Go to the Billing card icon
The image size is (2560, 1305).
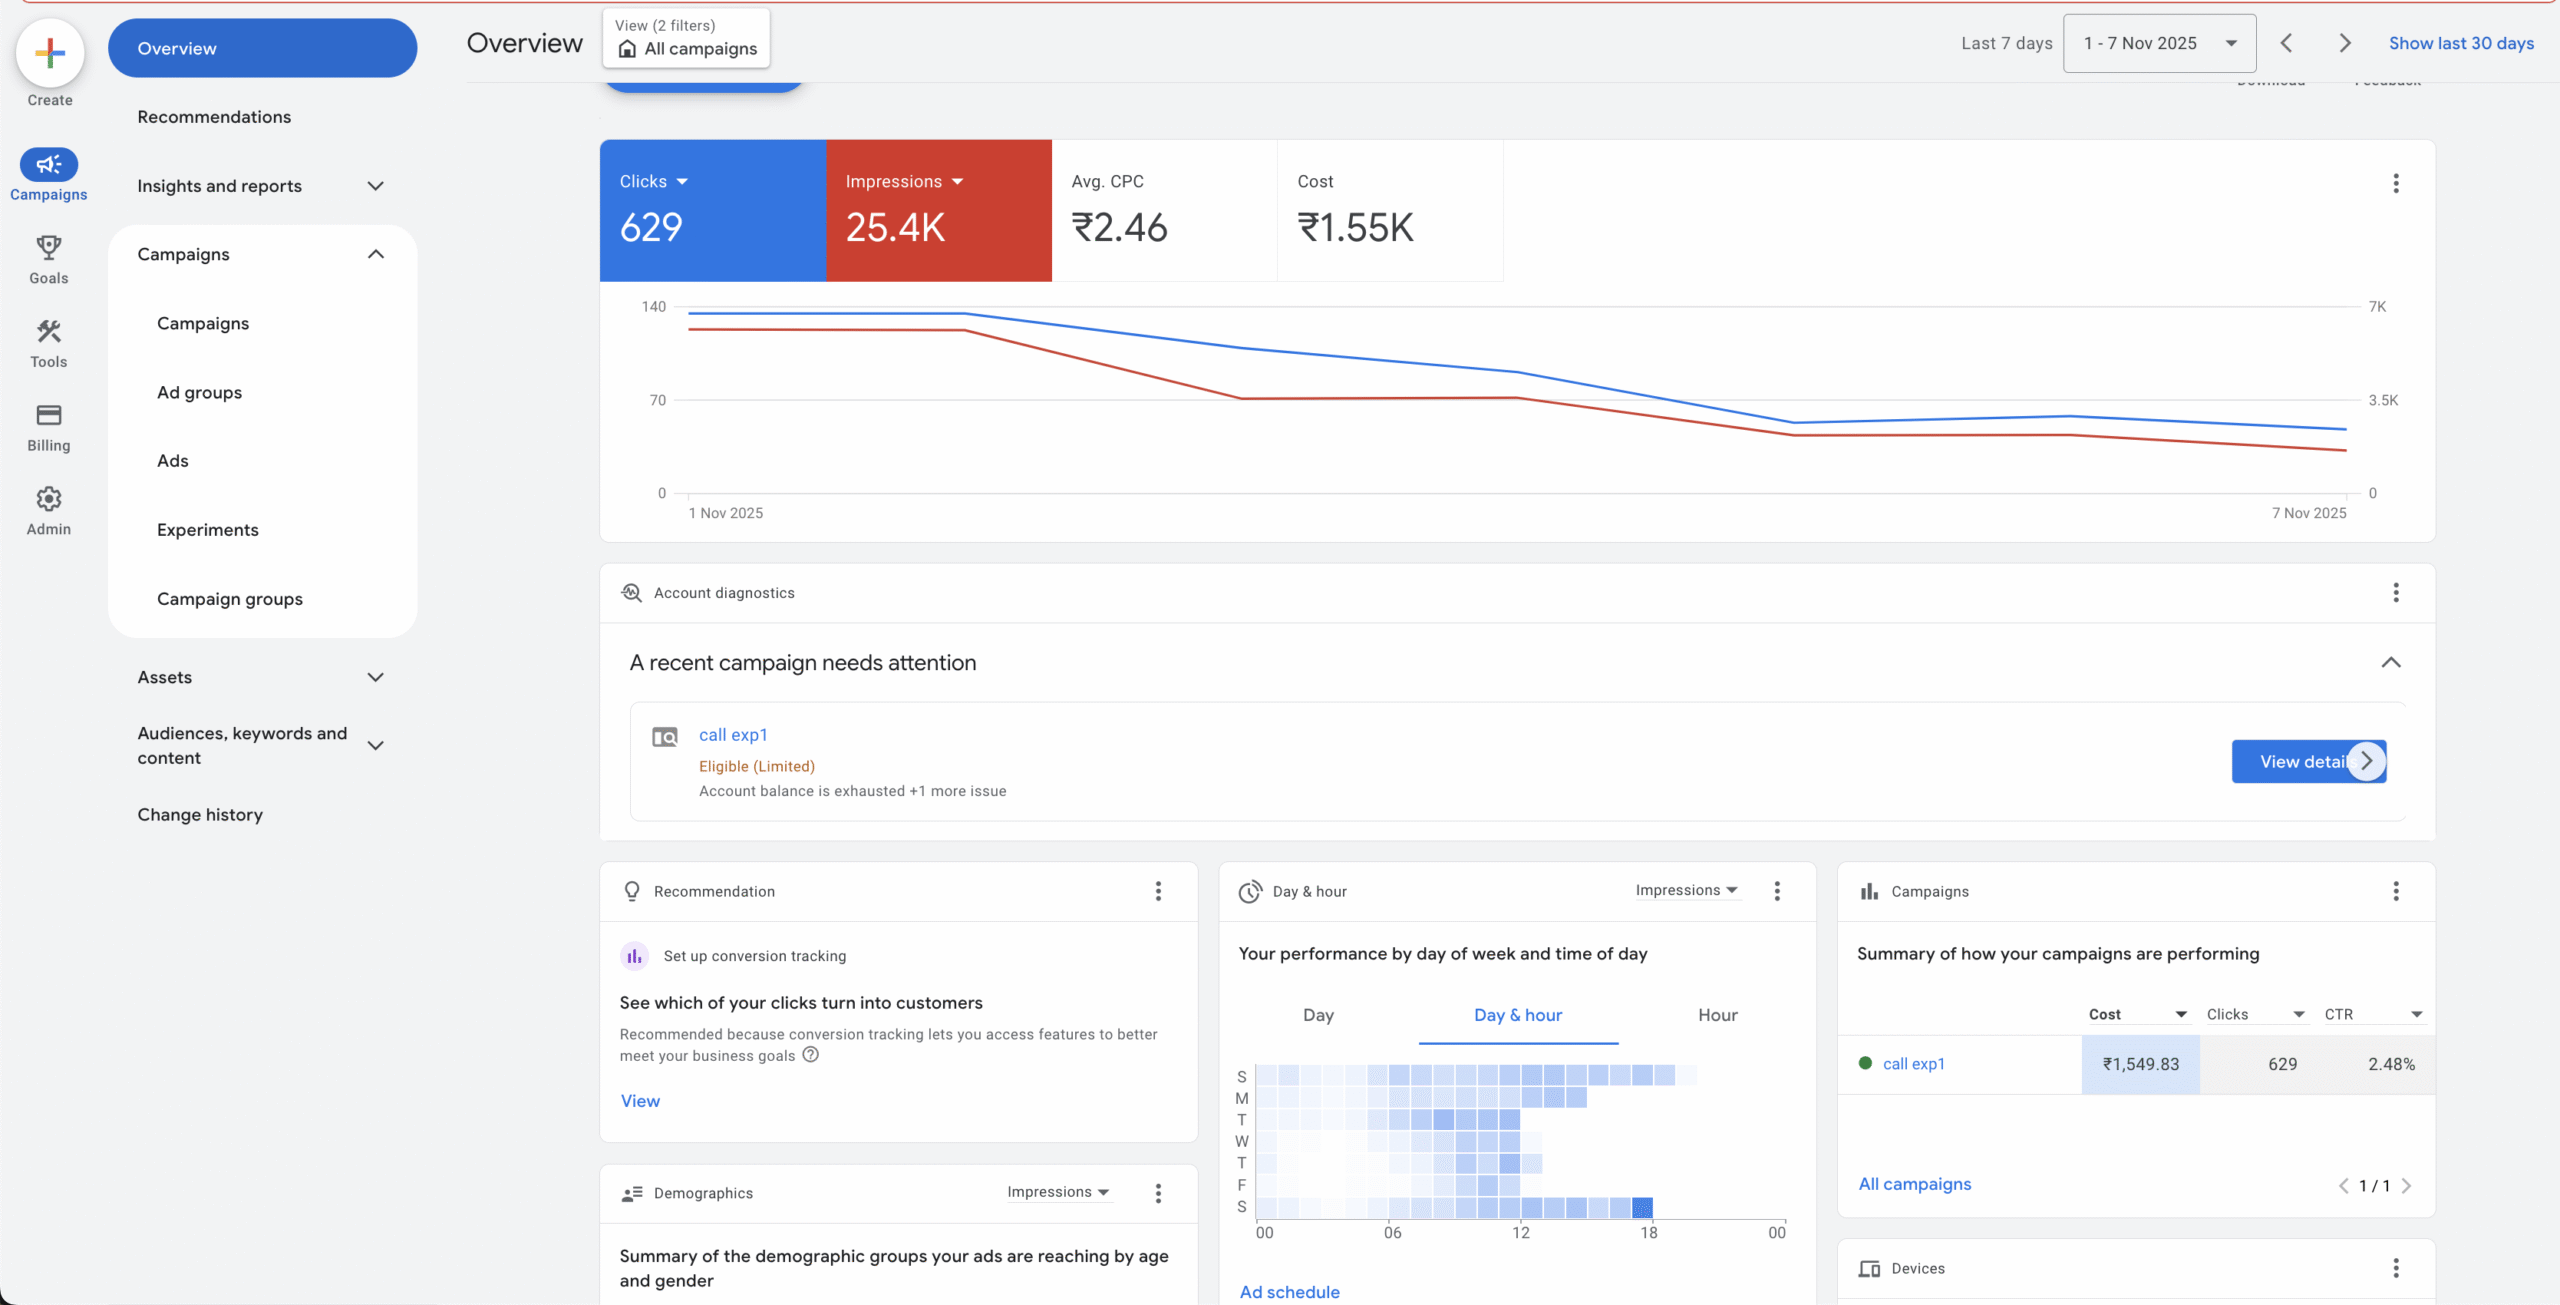(48, 415)
